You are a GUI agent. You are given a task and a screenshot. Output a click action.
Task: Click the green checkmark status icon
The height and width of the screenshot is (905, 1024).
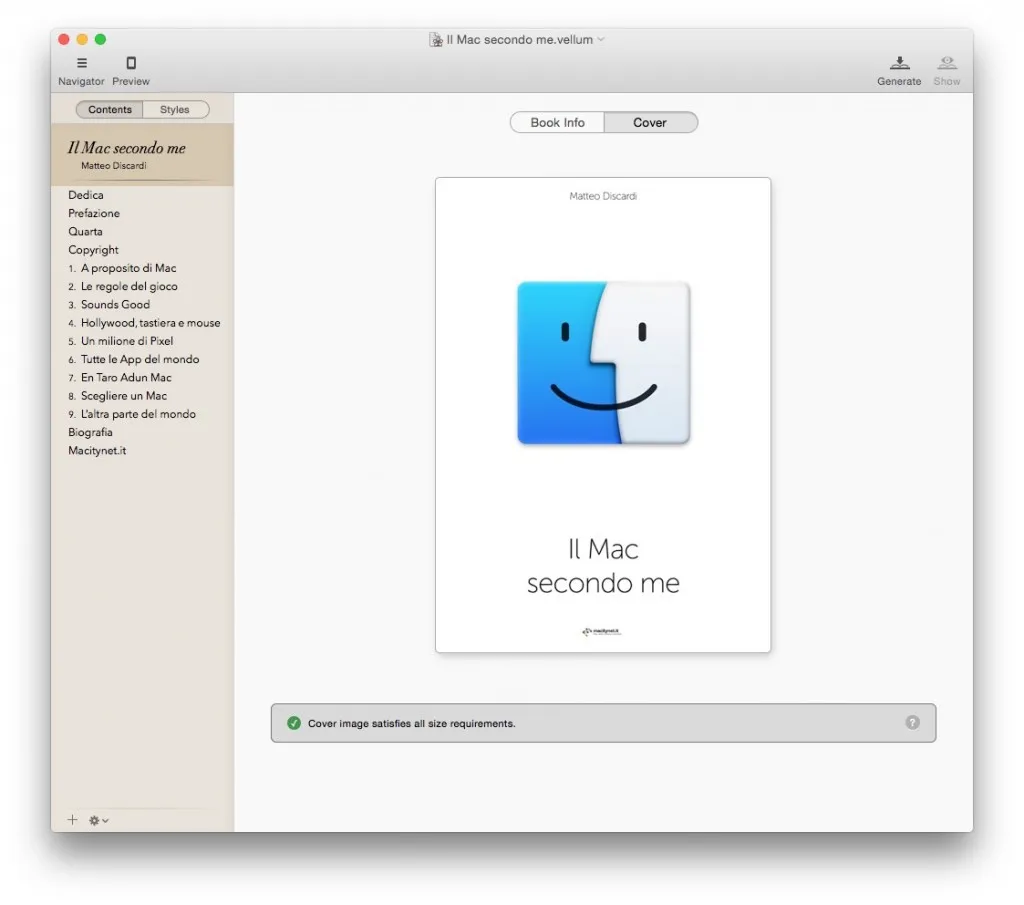coord(294,723)
